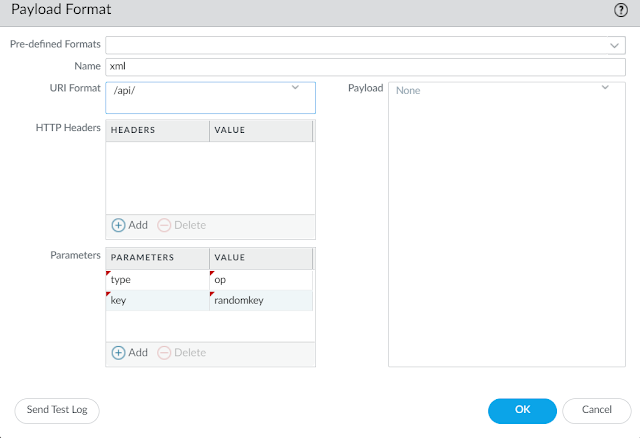The image size is (640, 438).
Task: Open the Payload dropdown chevron
Action: click(x=605, y=87)
